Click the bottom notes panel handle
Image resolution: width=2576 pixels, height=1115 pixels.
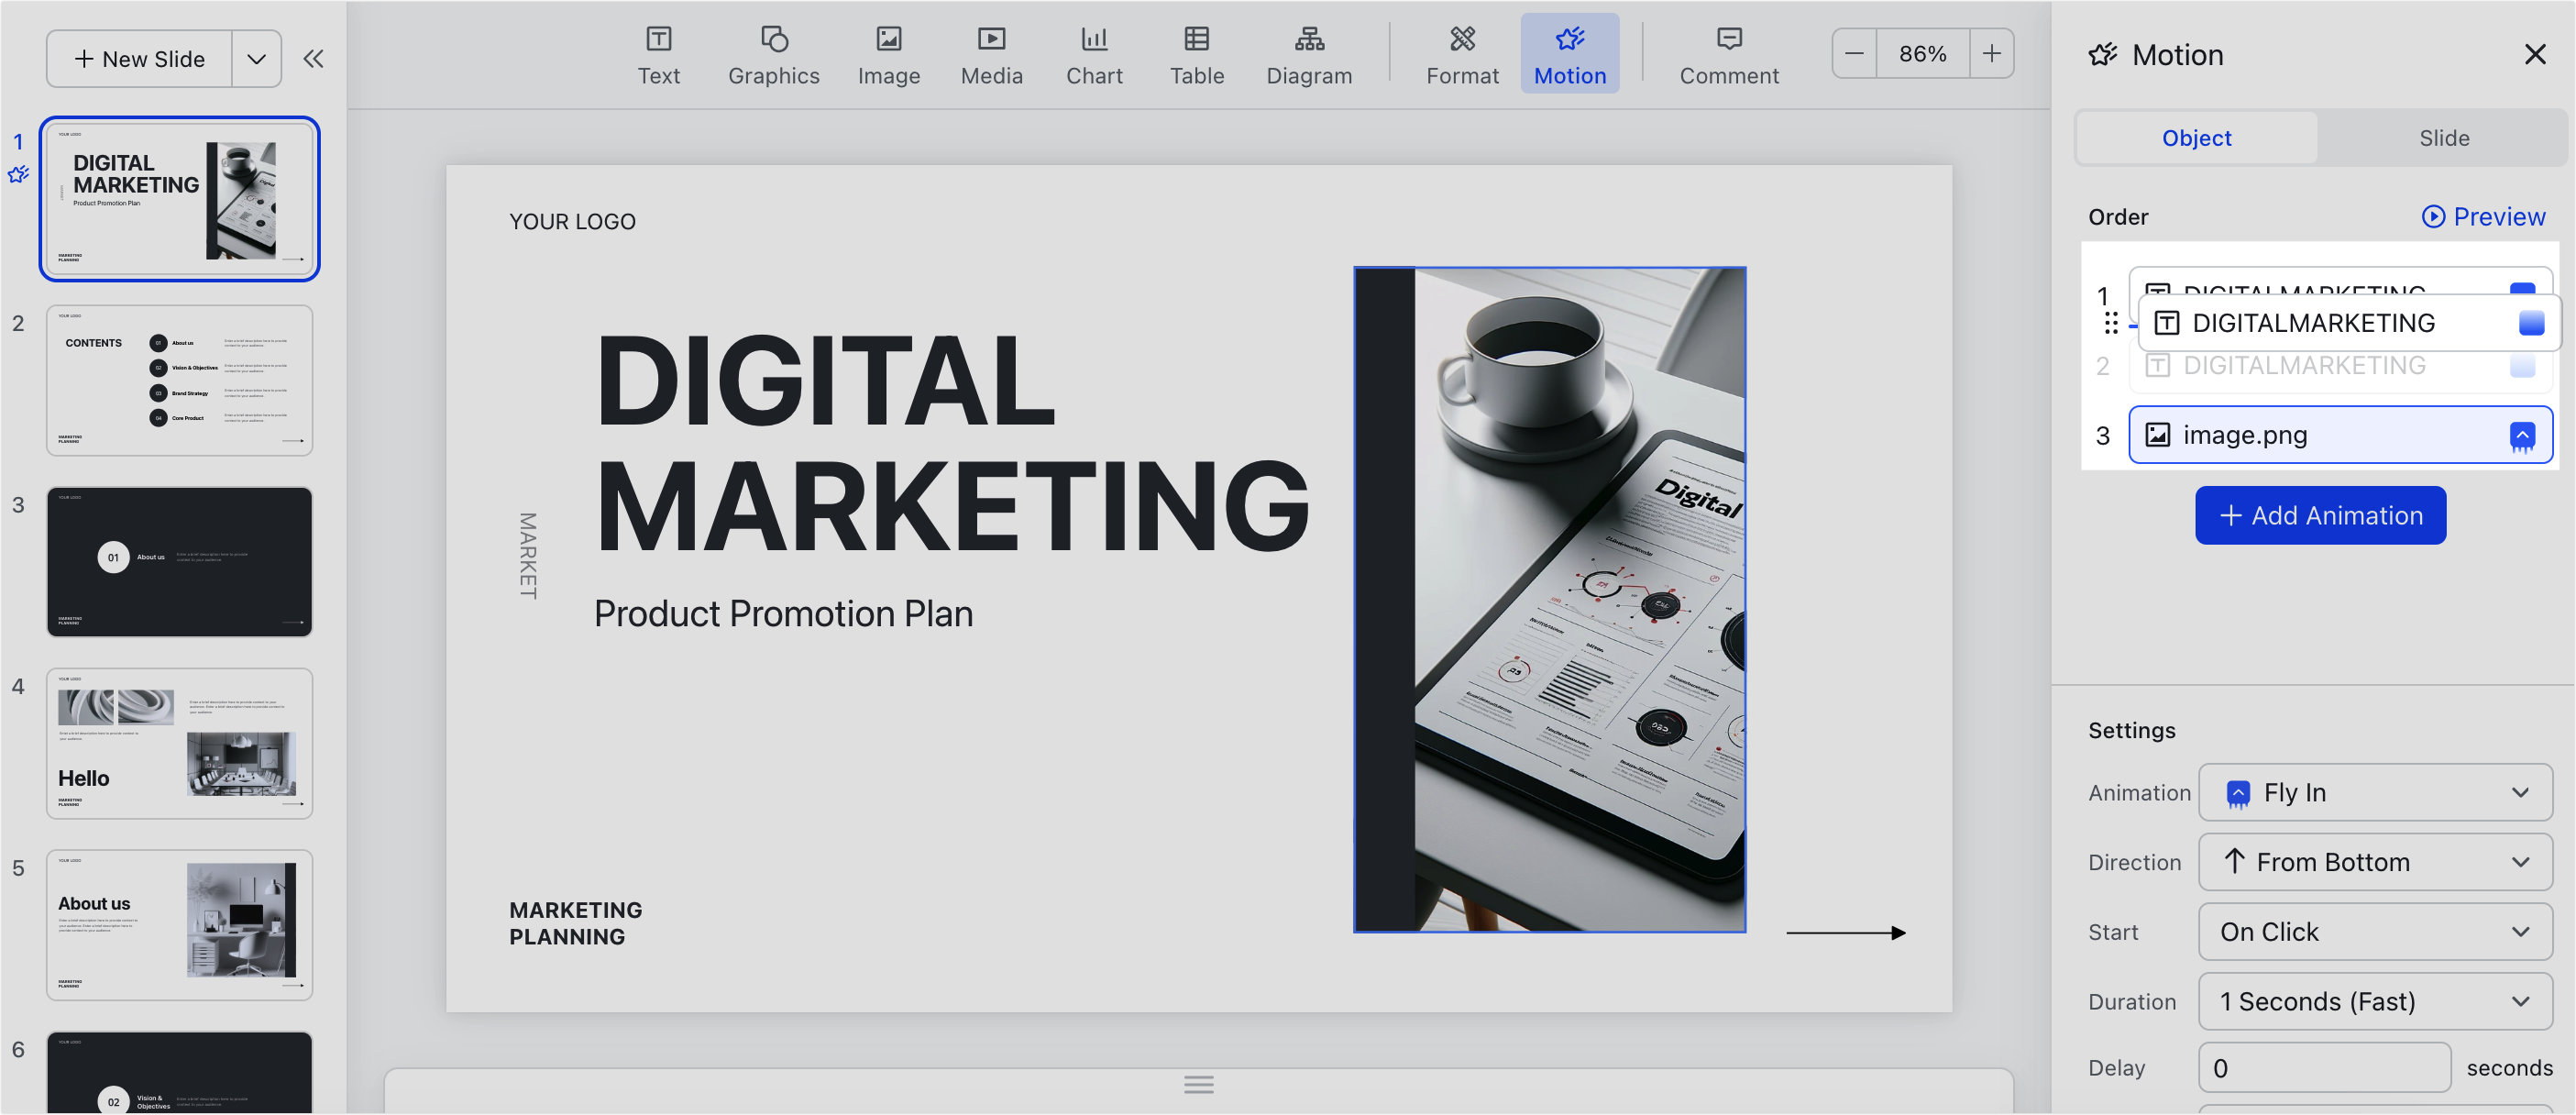click(x=1198, y=1084)
